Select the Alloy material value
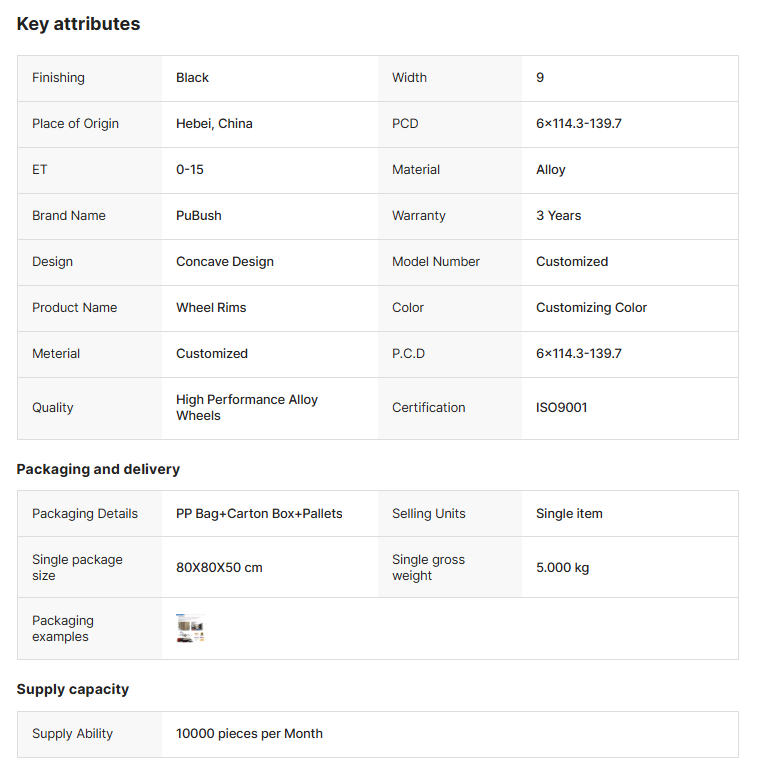The image size is (765, 772). [x=551, y=170]
